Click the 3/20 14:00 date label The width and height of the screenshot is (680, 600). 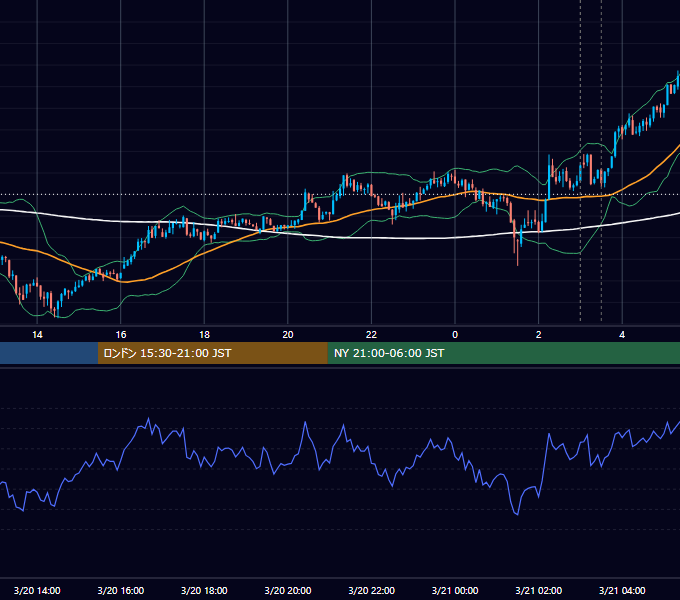pos(37,590)
